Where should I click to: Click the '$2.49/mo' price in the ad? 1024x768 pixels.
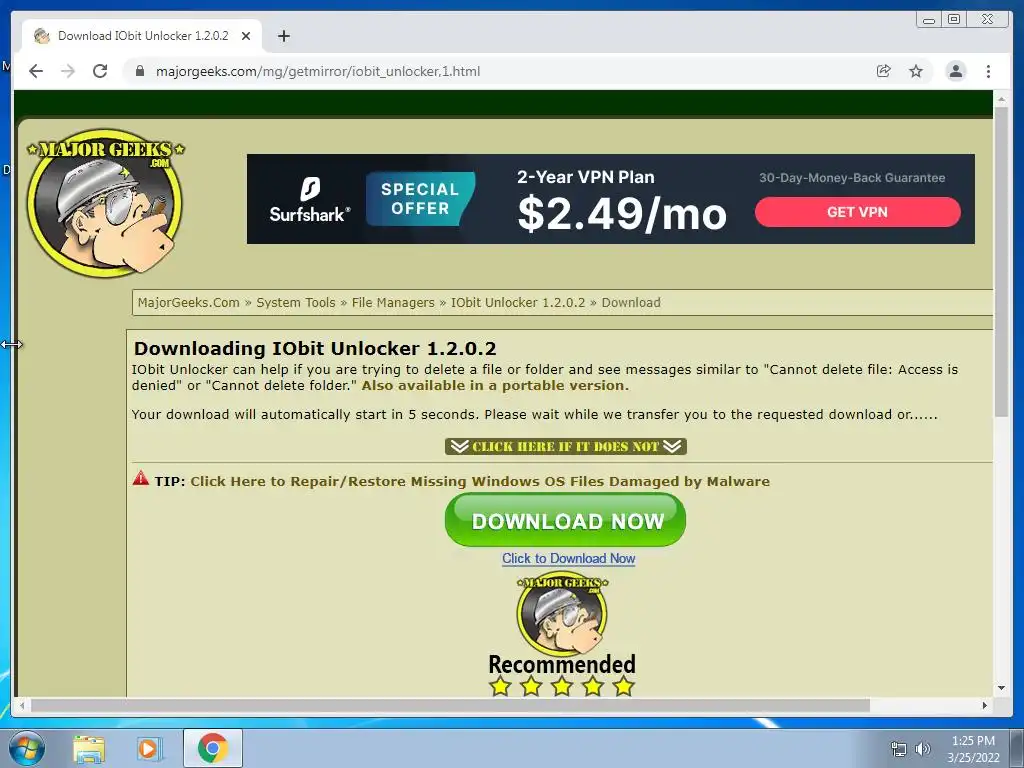click(x=622, y=214)
